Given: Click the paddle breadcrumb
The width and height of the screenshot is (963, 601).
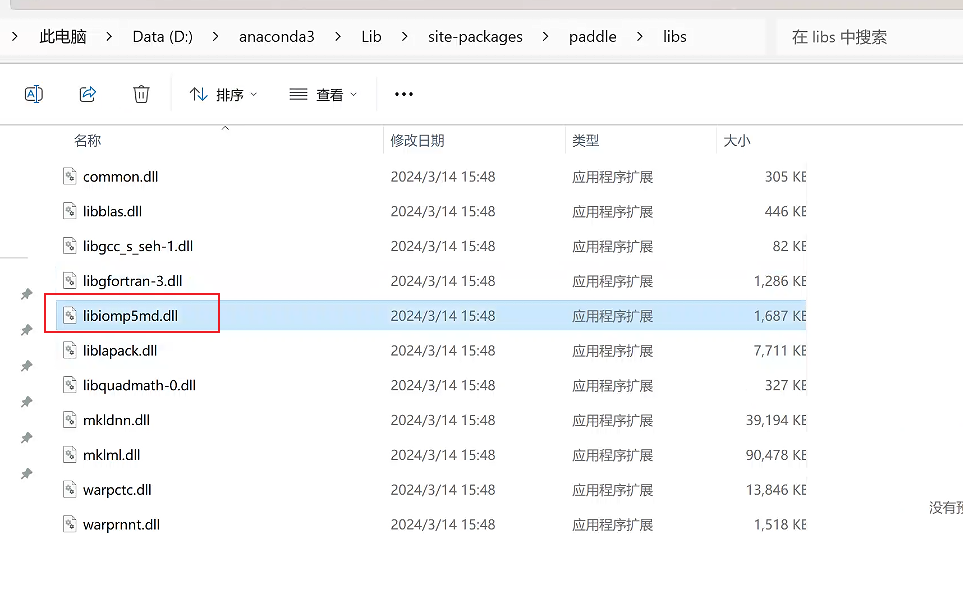Looking at the screenshot, I should [x=593, y=37].
